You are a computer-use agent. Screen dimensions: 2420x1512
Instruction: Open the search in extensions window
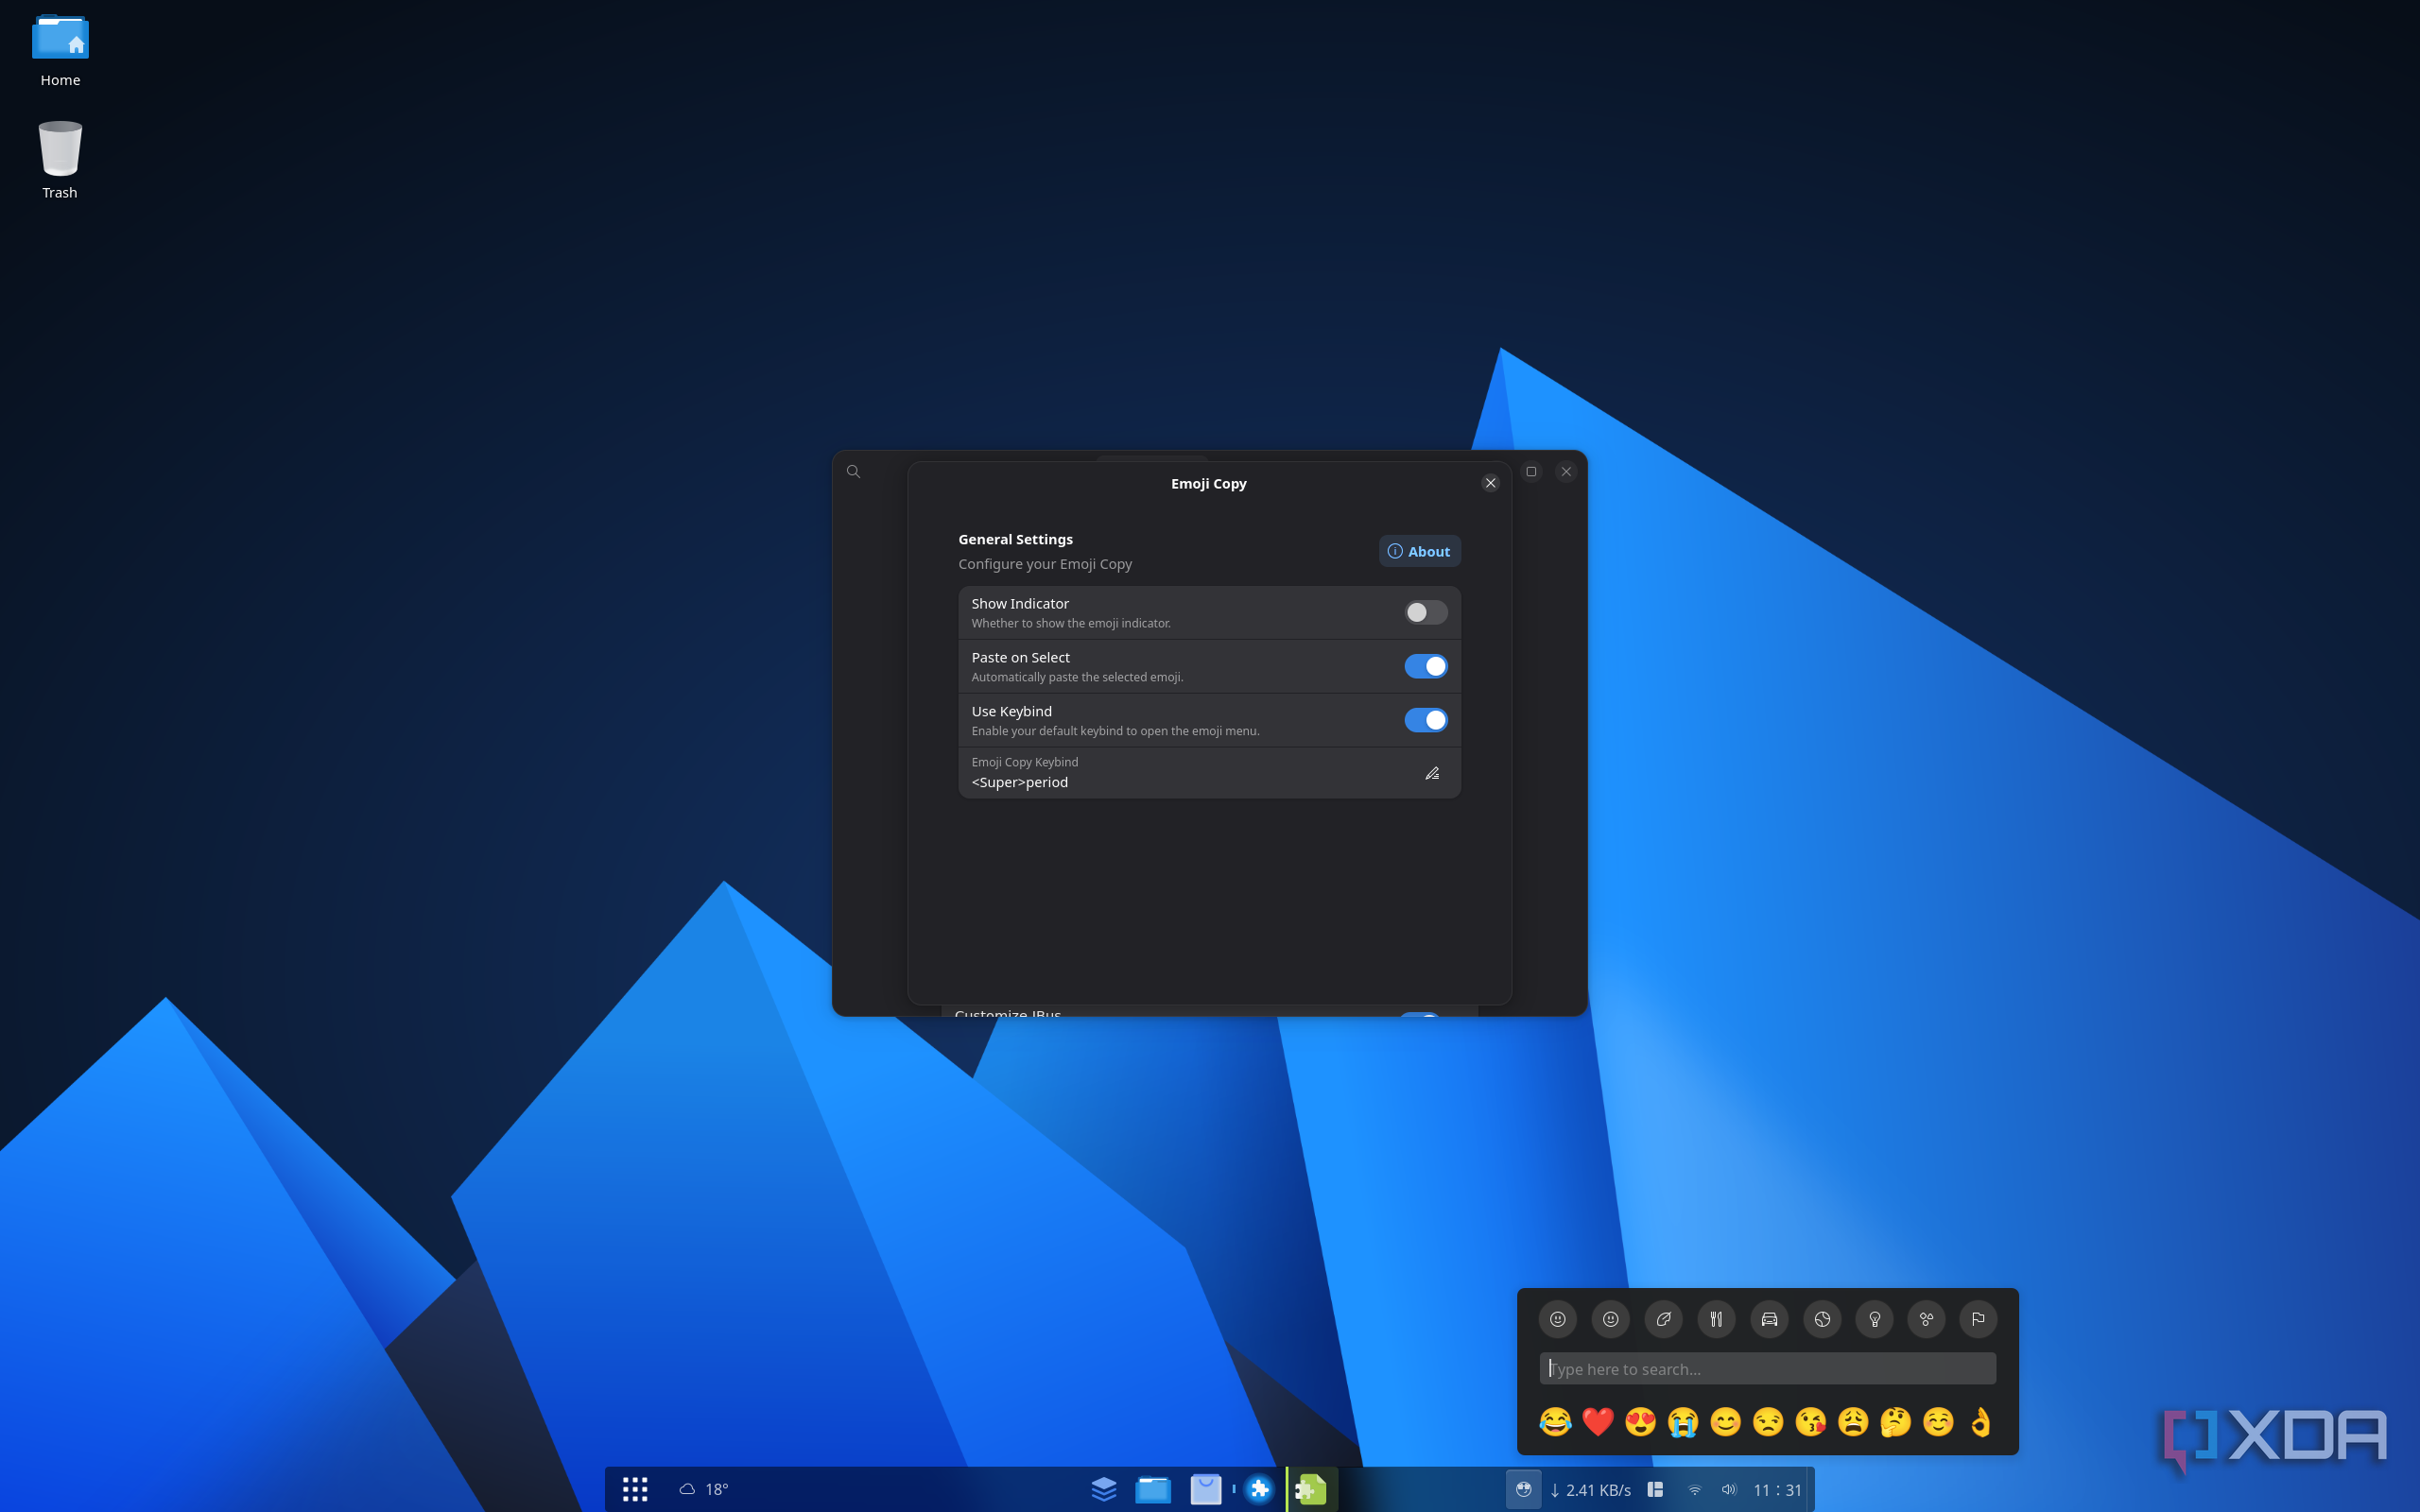pos(853,472)
